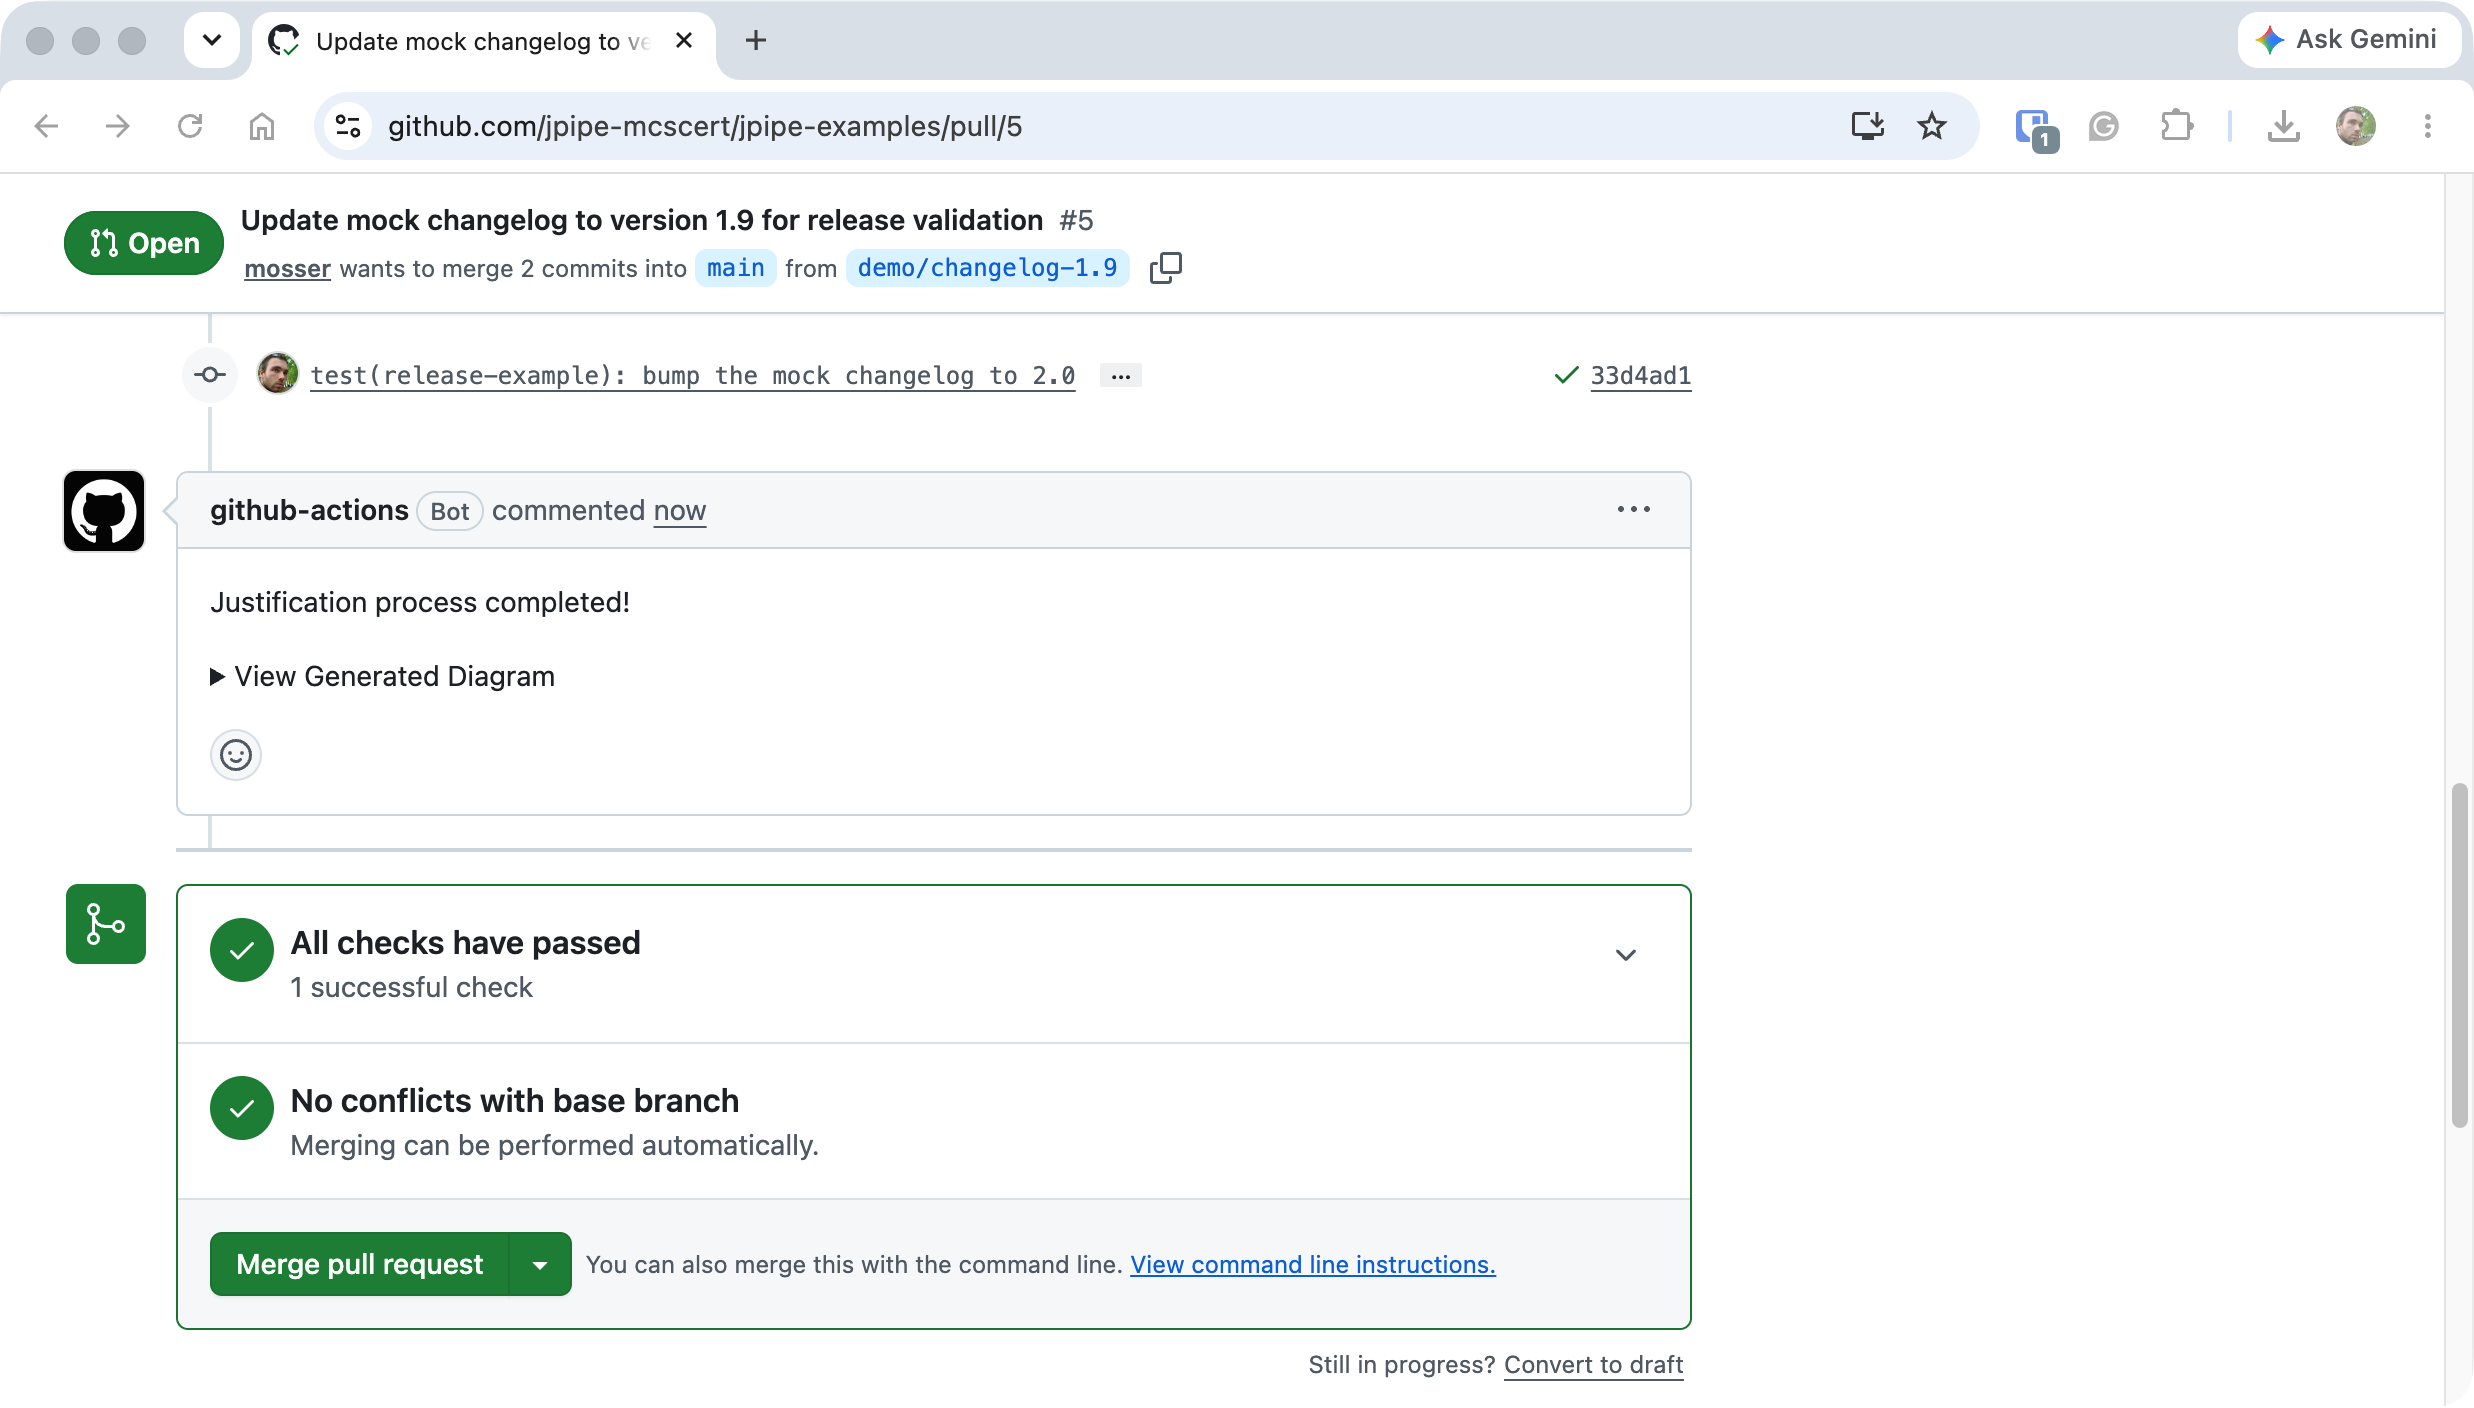Click the Grammarly extension icon
The height and width of the screenshot is (1408, 2474).
point(2104,126)
